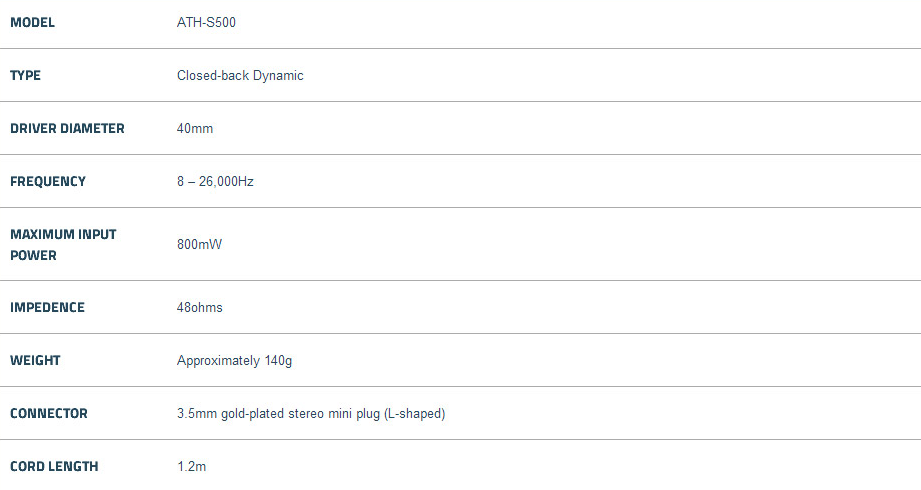Screen dimensions: 921x490
Task: Click the 'Approximately 140g' weight value
Action: point(234,360)
